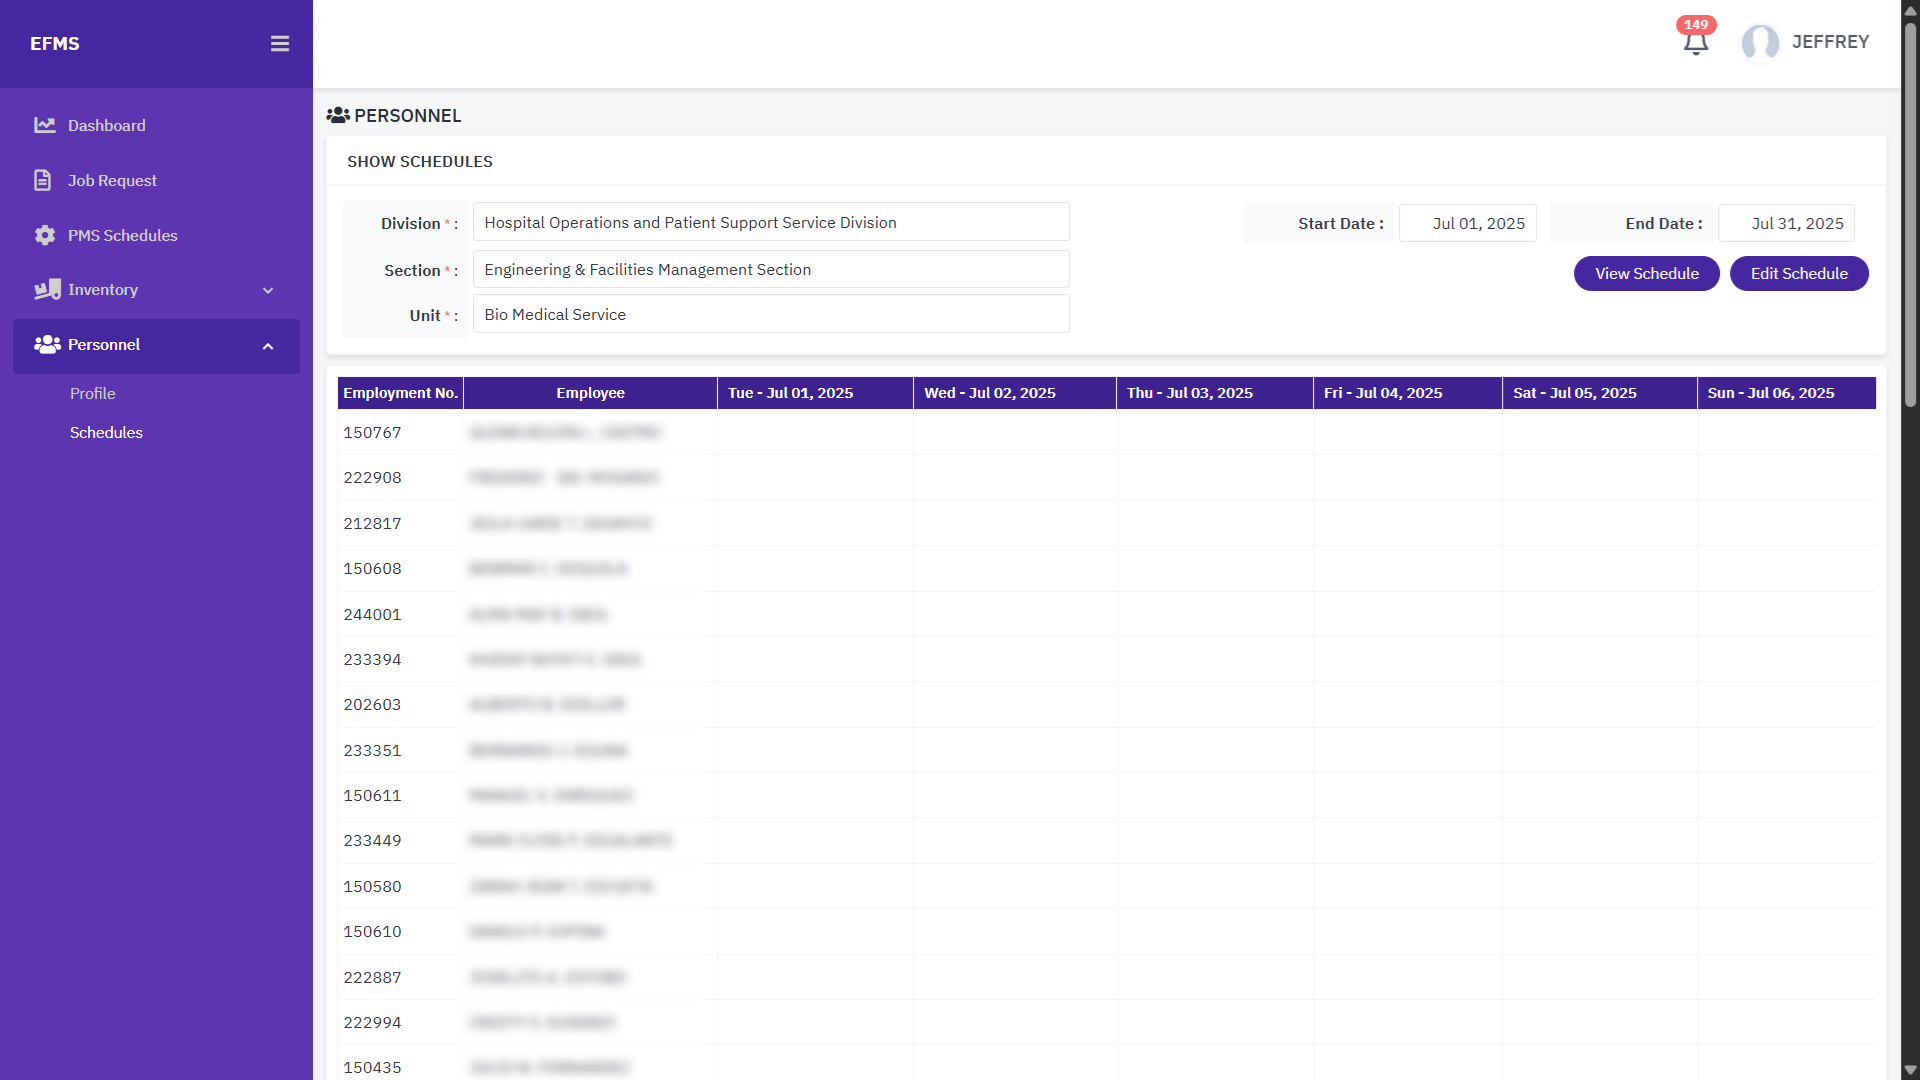1920x1080 pixels.
Task: Click the Start Date input field
Action: [x=1467, y=224]
